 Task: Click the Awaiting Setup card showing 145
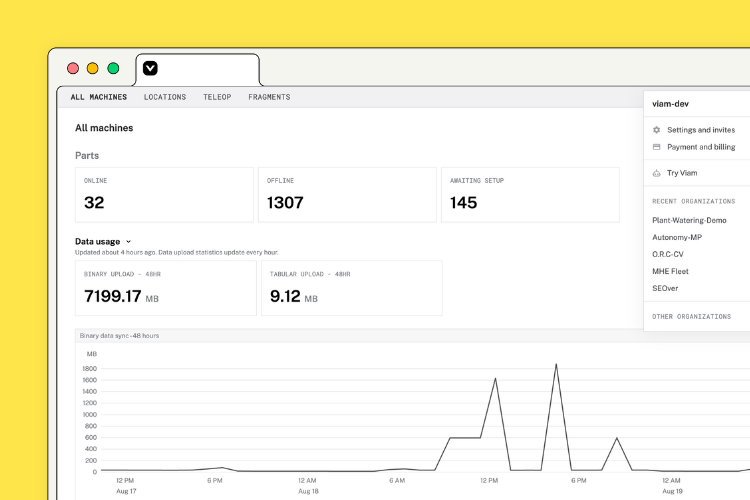(530, 195)
